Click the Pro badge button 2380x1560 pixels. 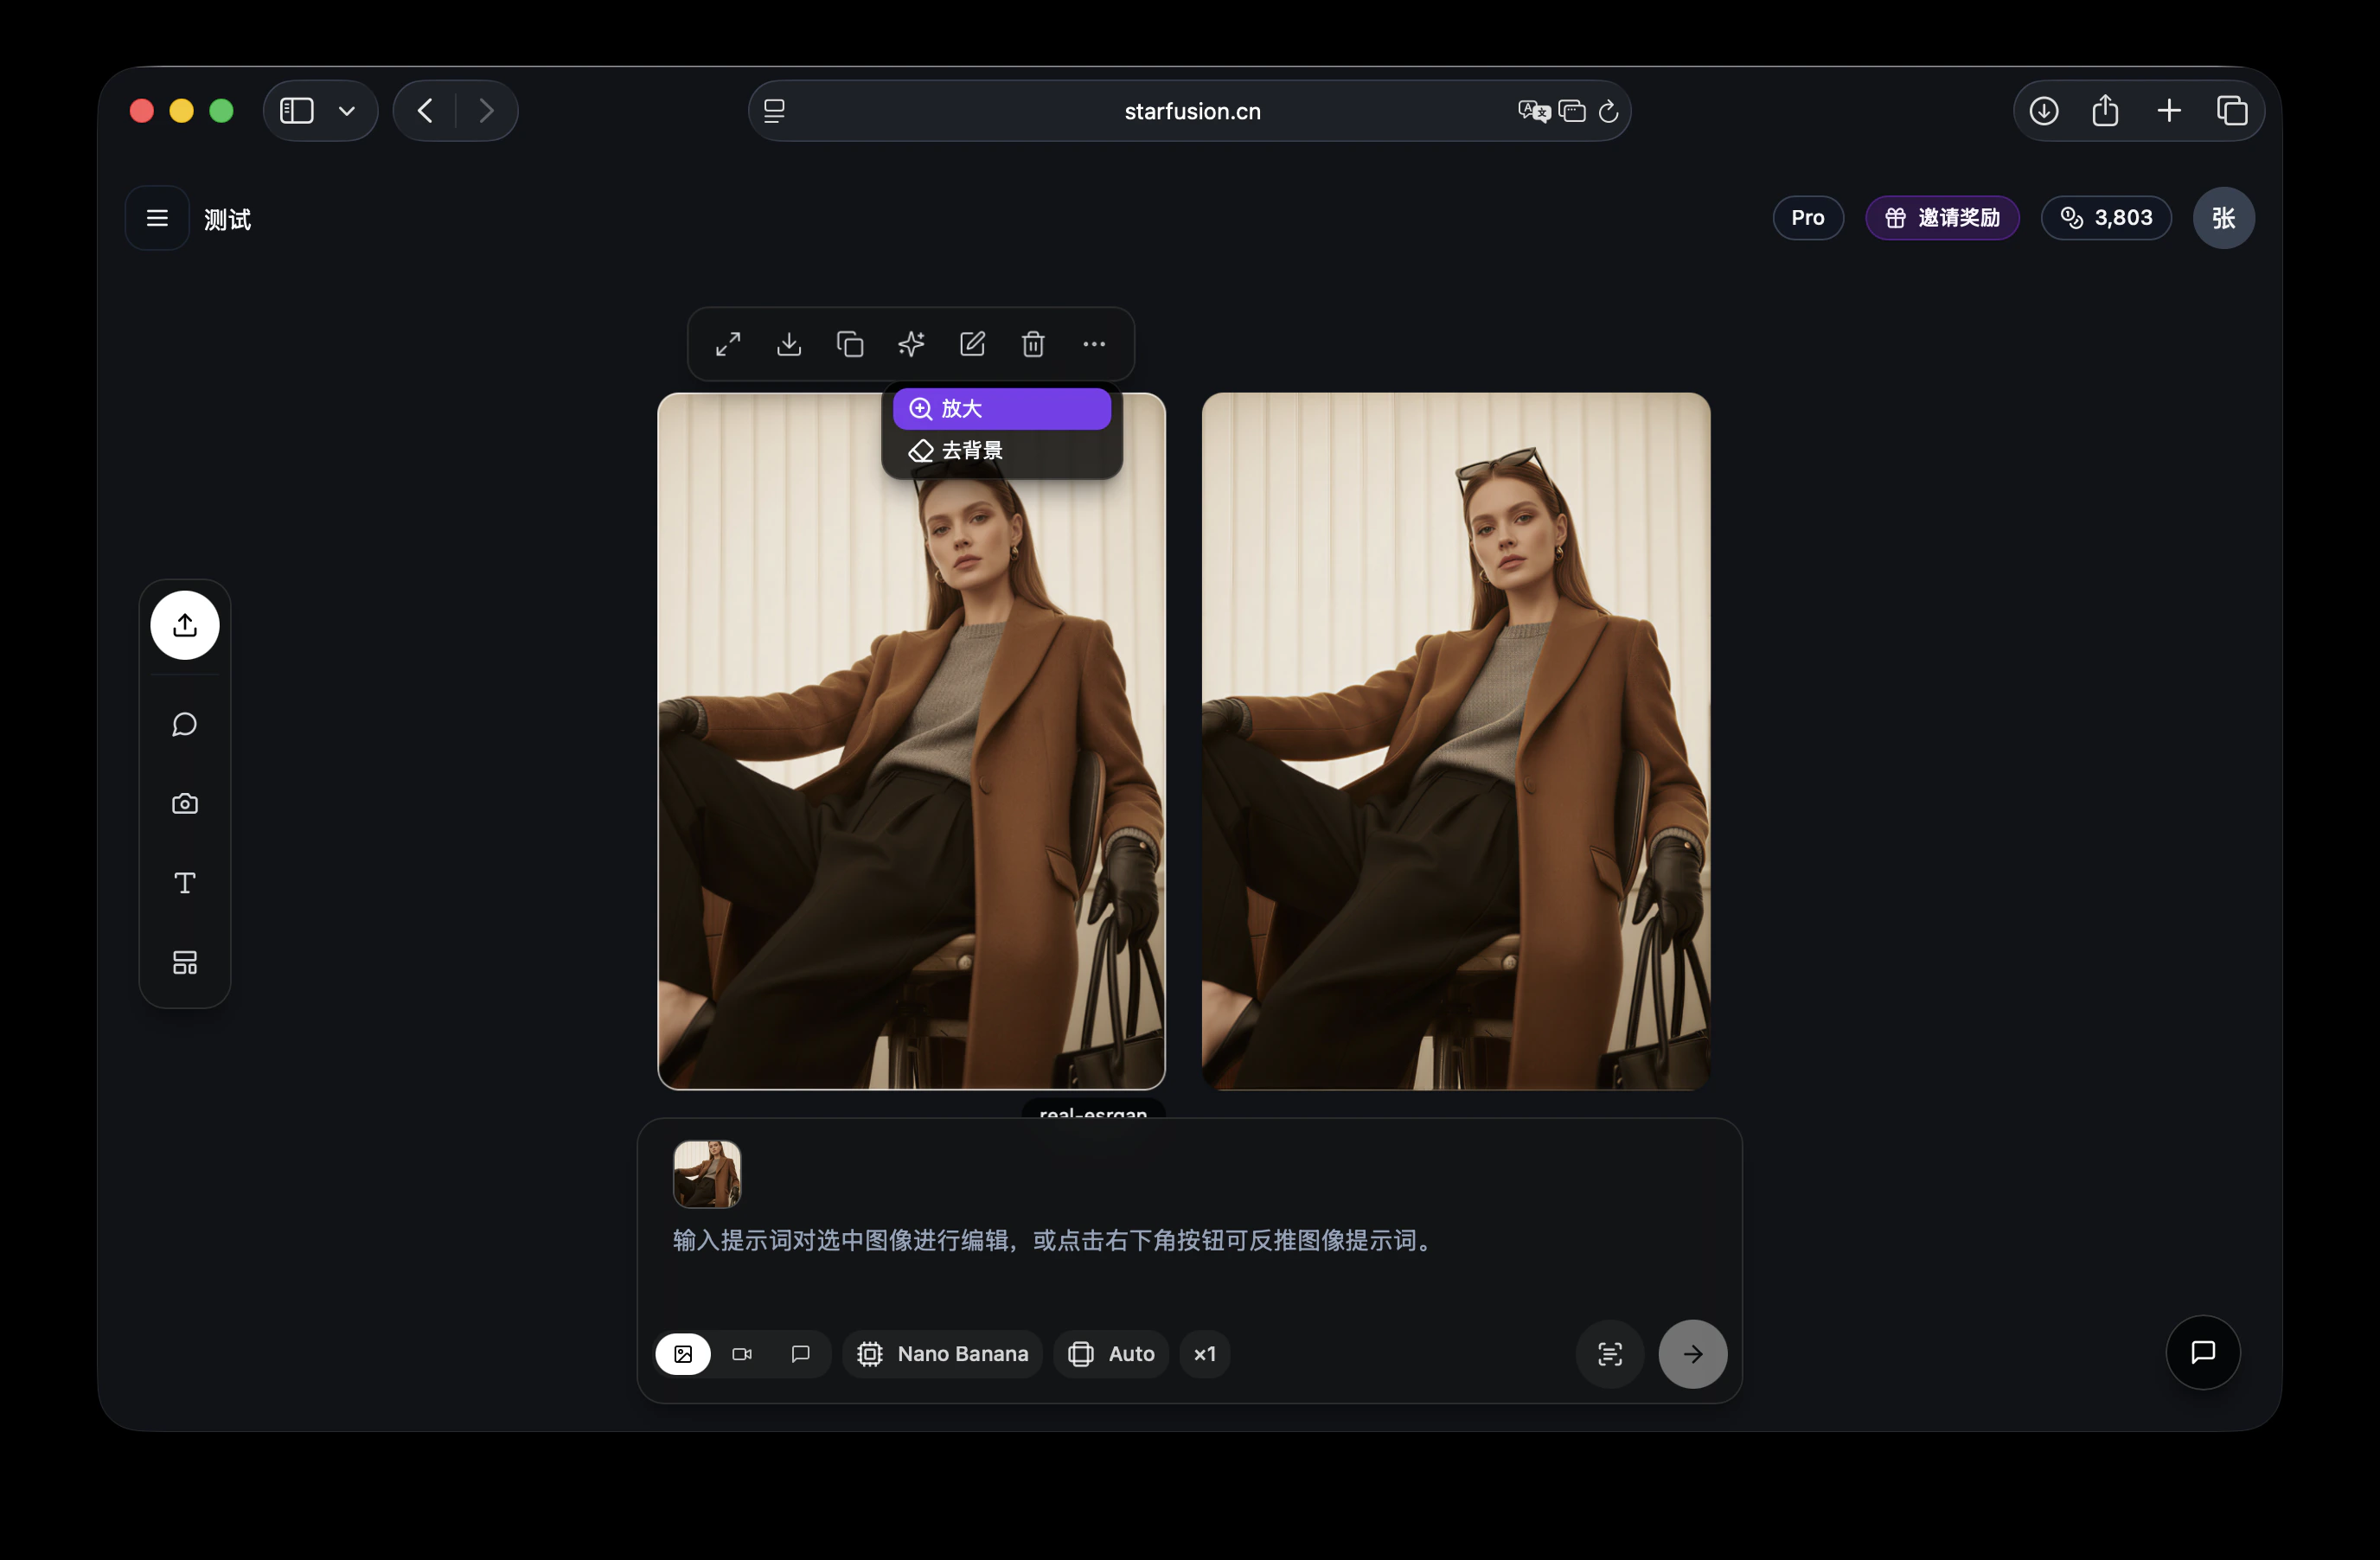click(1807, 218)
